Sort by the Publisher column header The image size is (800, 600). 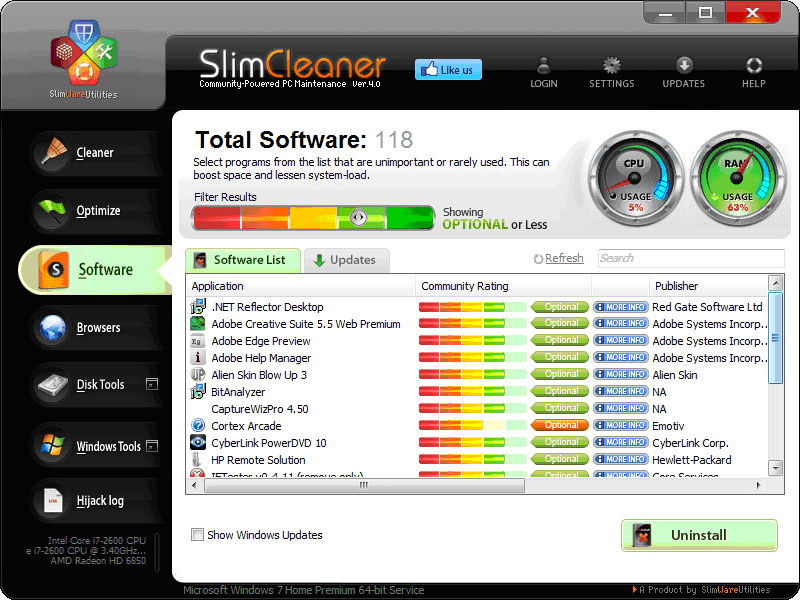[709, 286]
